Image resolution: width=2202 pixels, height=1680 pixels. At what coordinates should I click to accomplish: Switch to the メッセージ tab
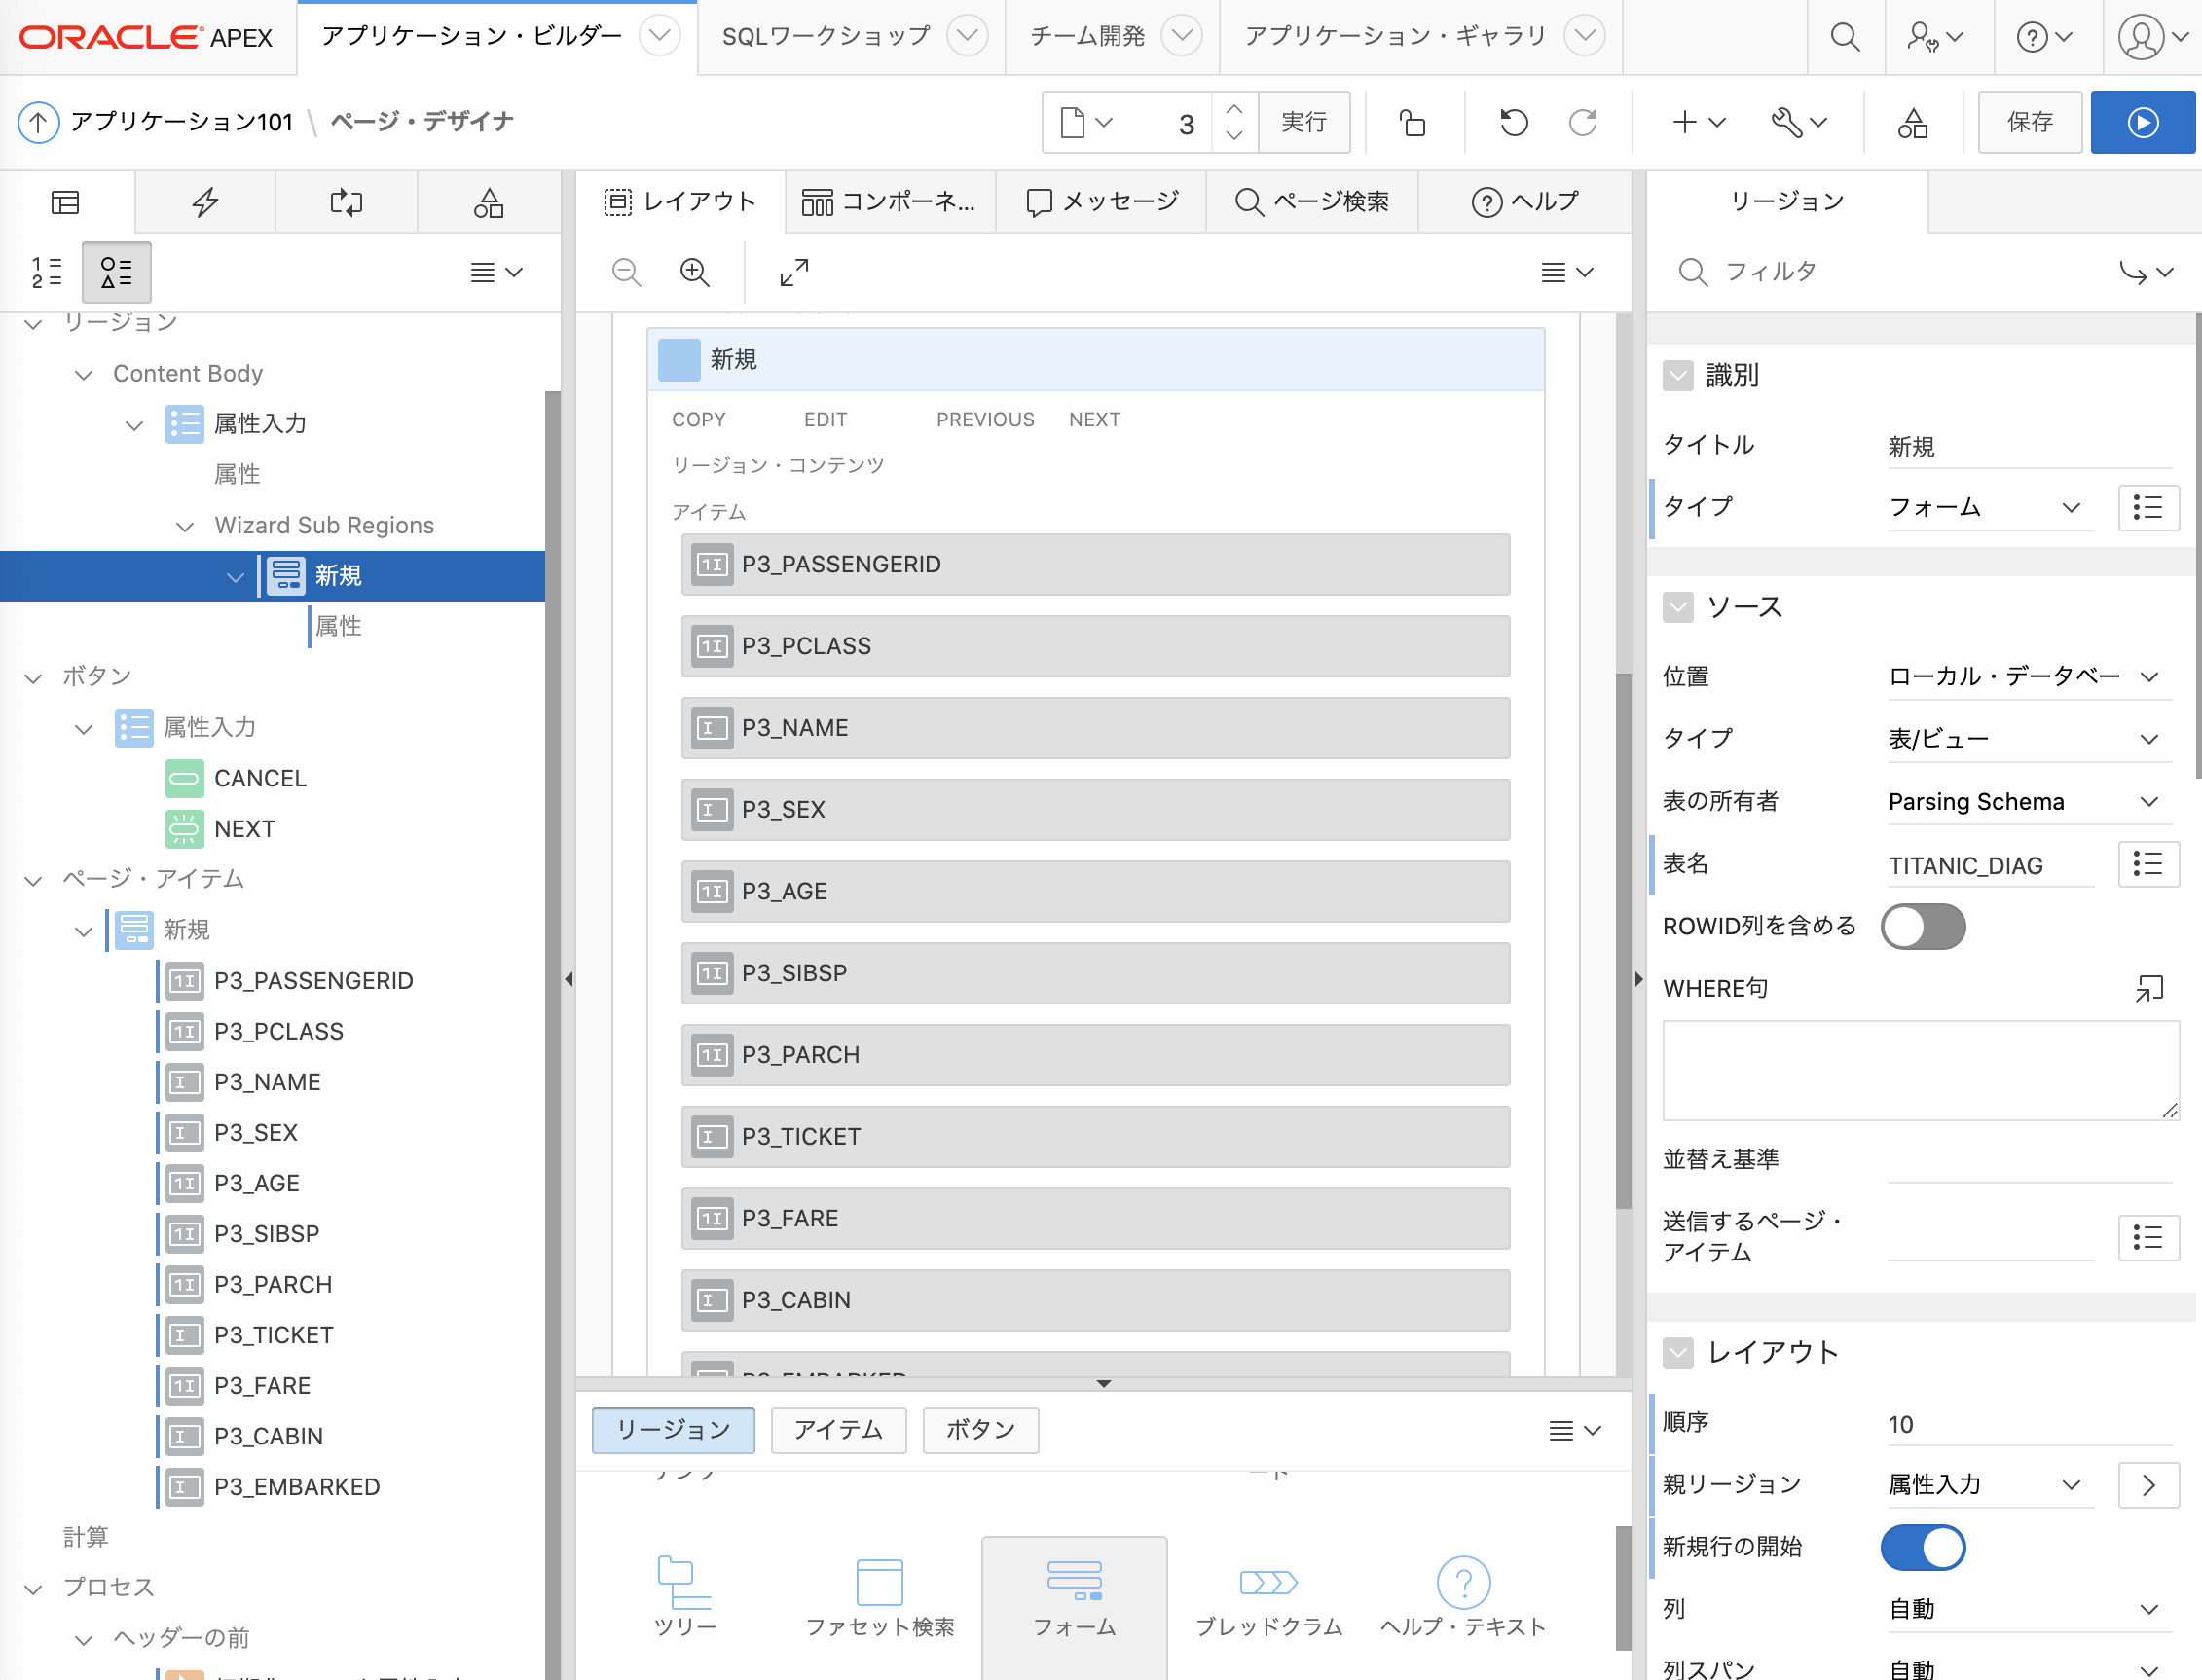(x=1103, y=202)
